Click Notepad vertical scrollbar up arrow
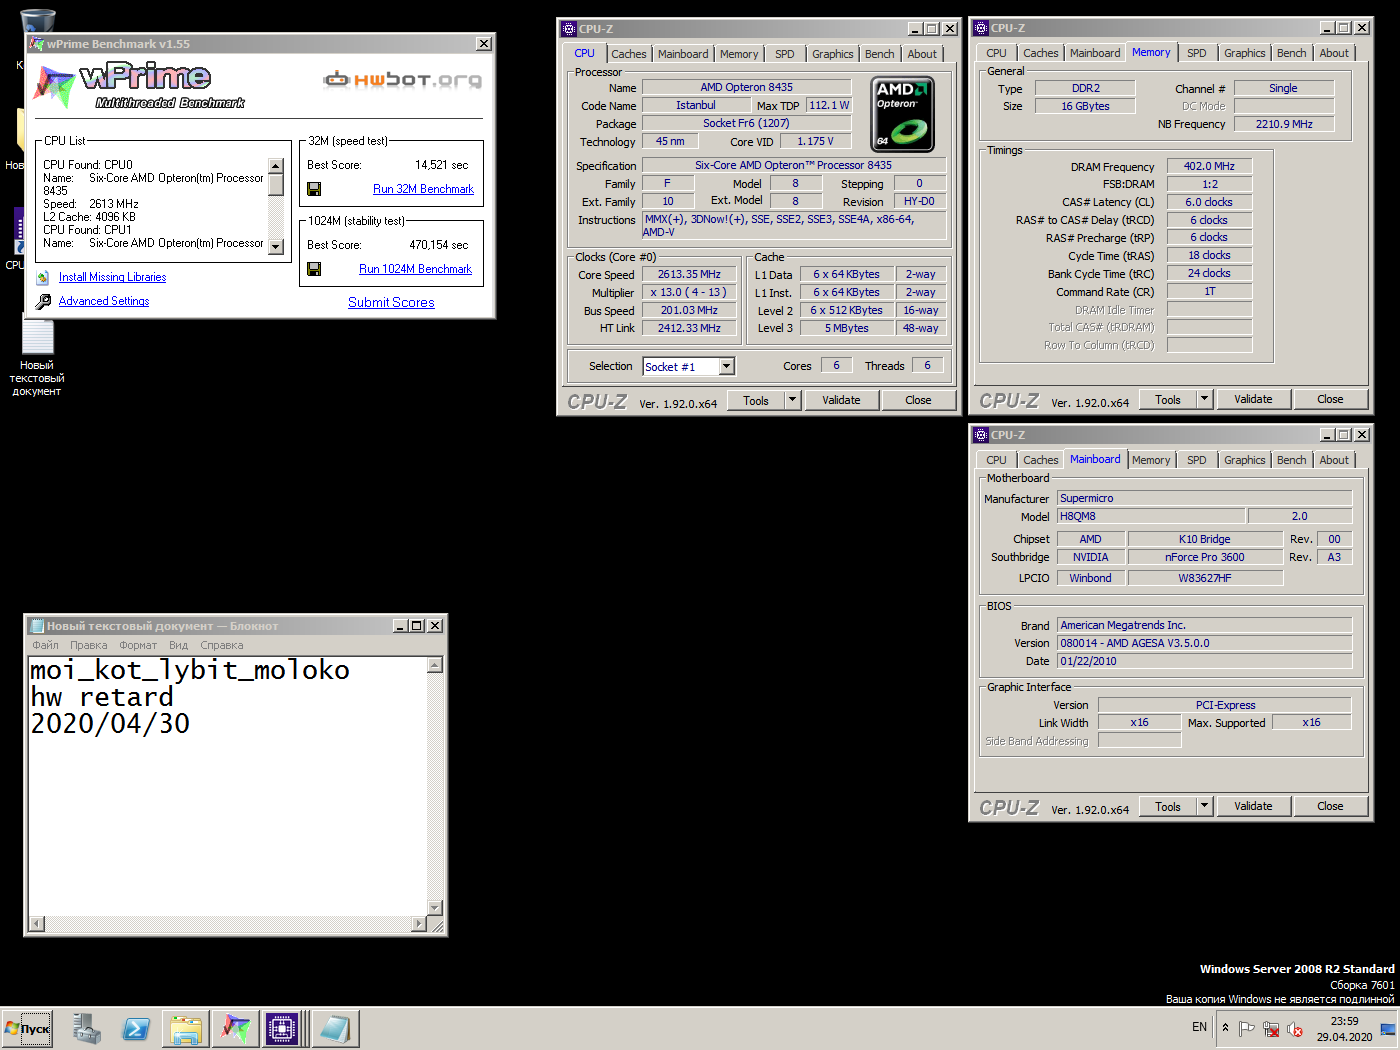1400x1050 pixels. click(x=435, y=665)
